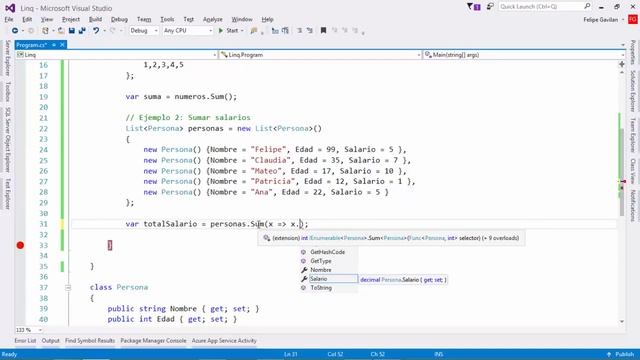
Task: Click the Open File toolbar icon
Action: [61, 31]
